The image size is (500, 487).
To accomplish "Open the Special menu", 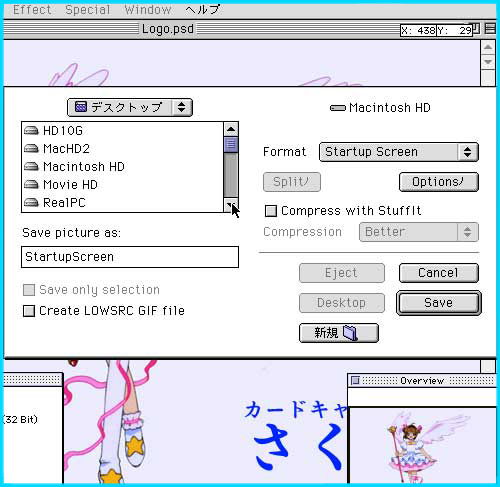I will [x=88, y=10].
